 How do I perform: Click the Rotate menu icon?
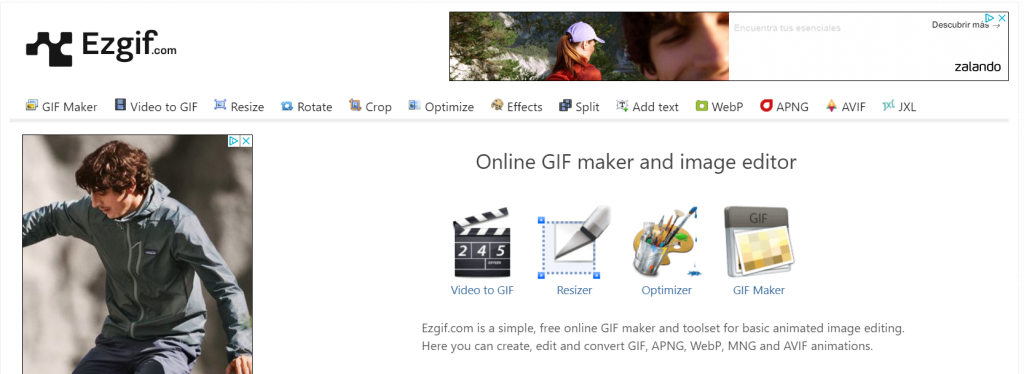click(287, 106)
